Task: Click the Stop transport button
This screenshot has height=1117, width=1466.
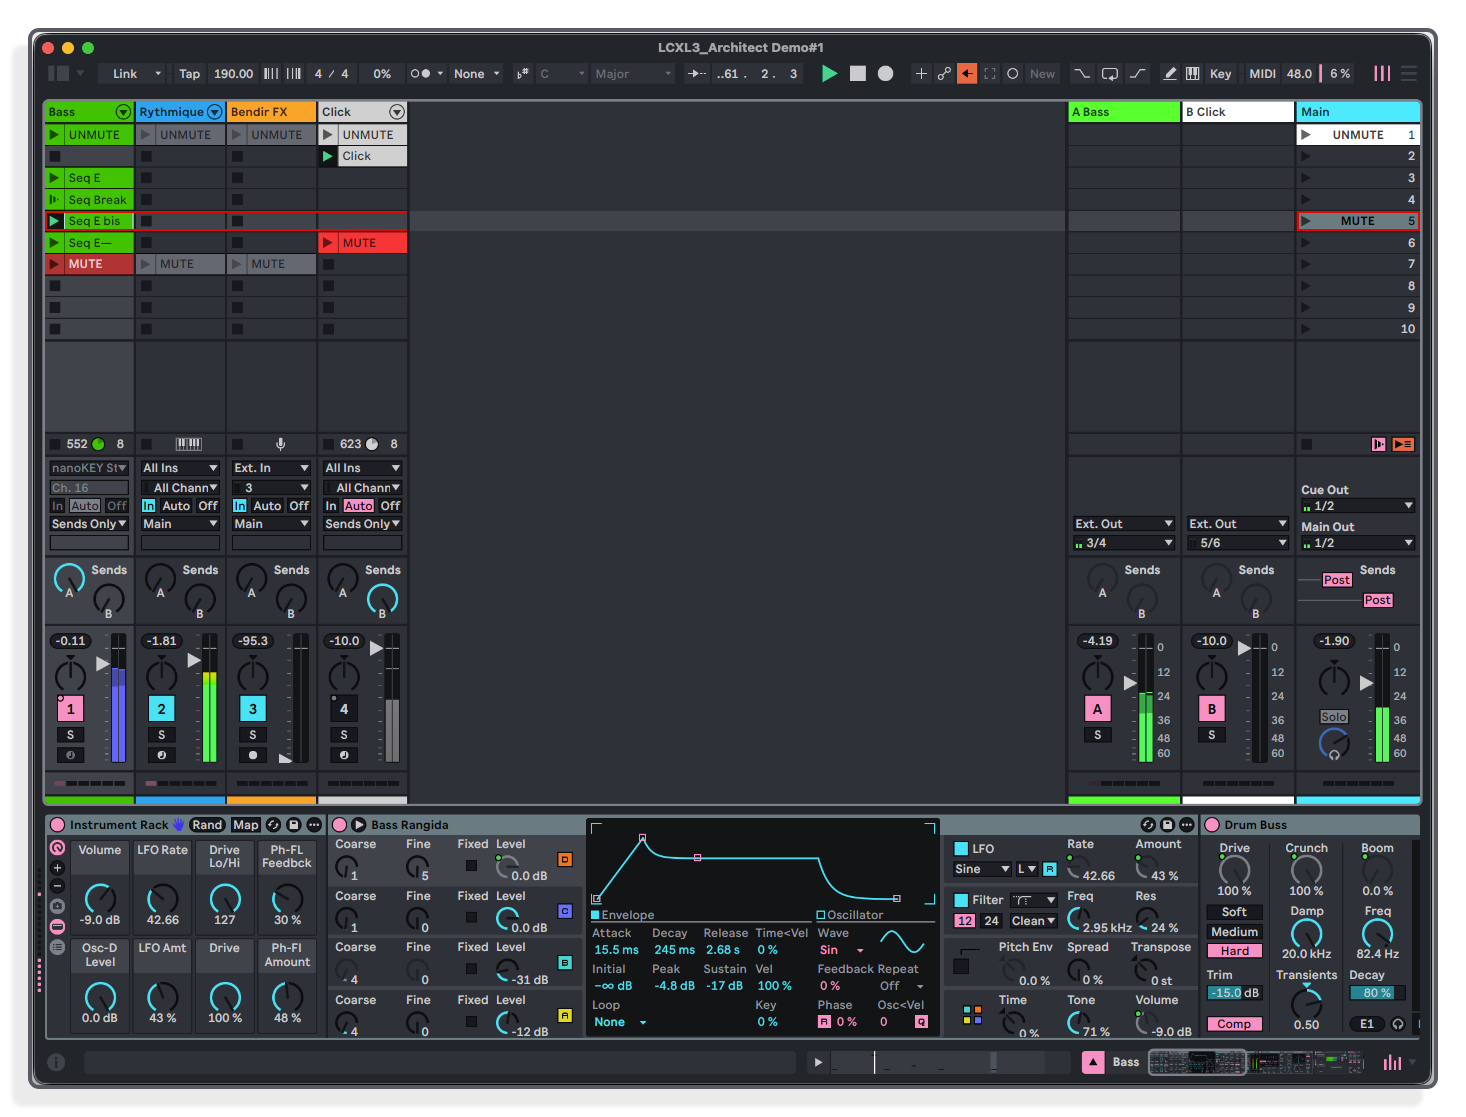Action: click(x=857, y=73)
